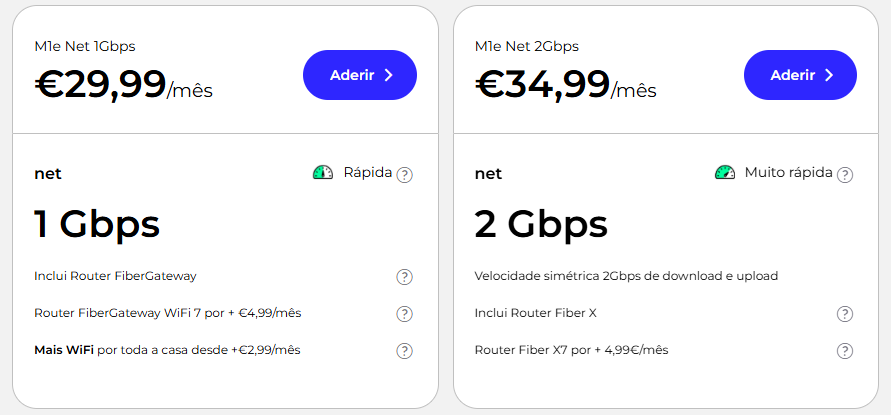Click Aderir for the M1e Net 1Gbps plan
This screenshot has height=415, width=891.
point(359,75)
